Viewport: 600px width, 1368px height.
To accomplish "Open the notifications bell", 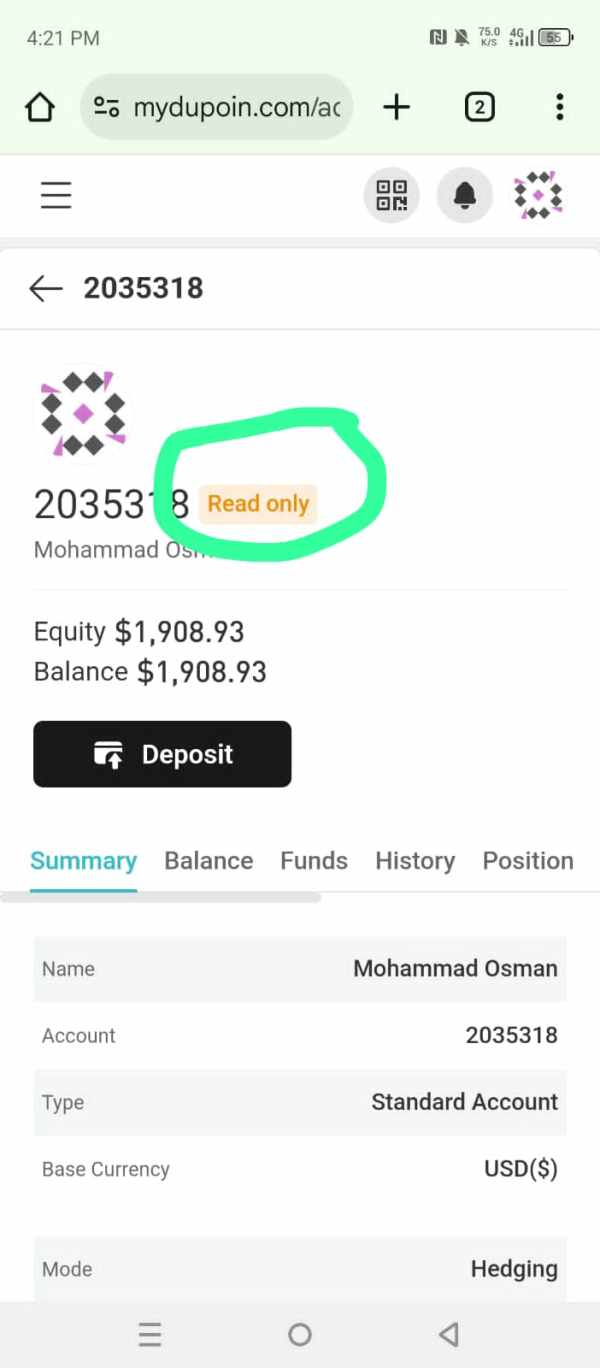I will click(465, 195).
